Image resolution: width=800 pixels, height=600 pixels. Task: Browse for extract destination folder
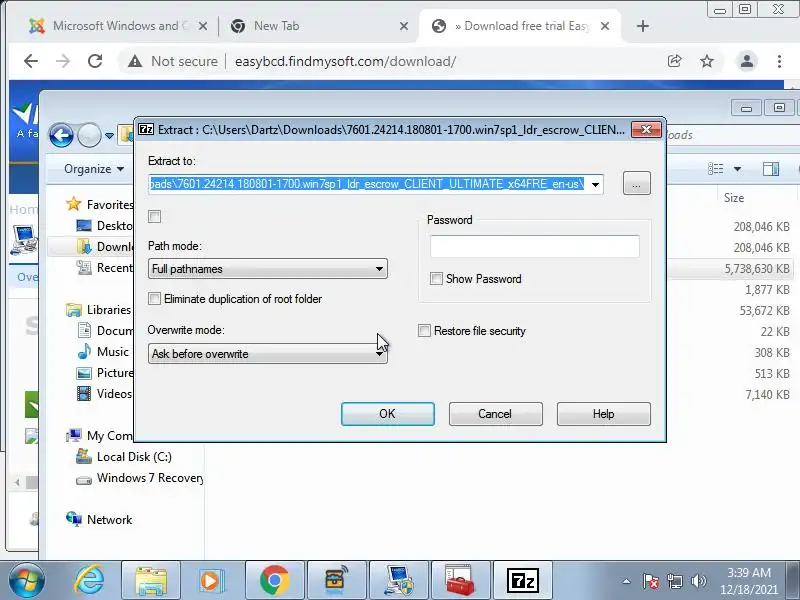[x=636, y=183]
